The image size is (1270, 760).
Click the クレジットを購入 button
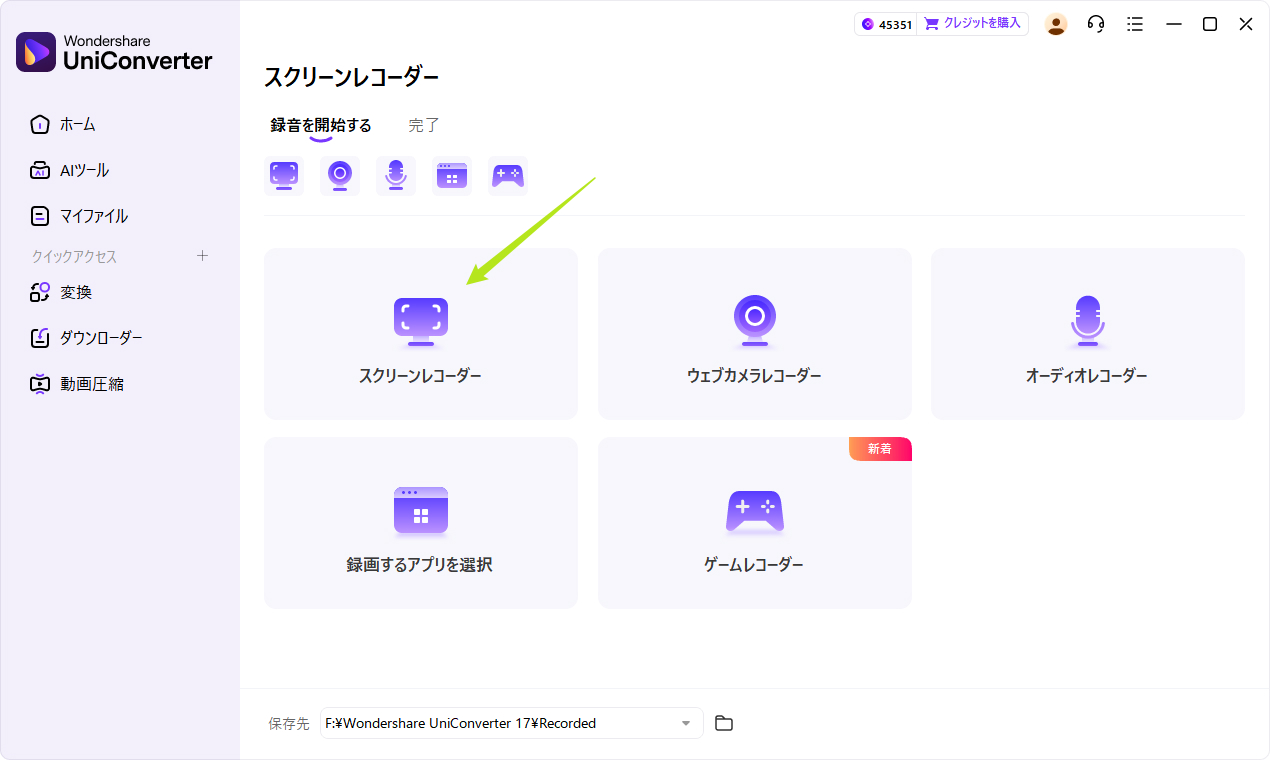[972, 22]
